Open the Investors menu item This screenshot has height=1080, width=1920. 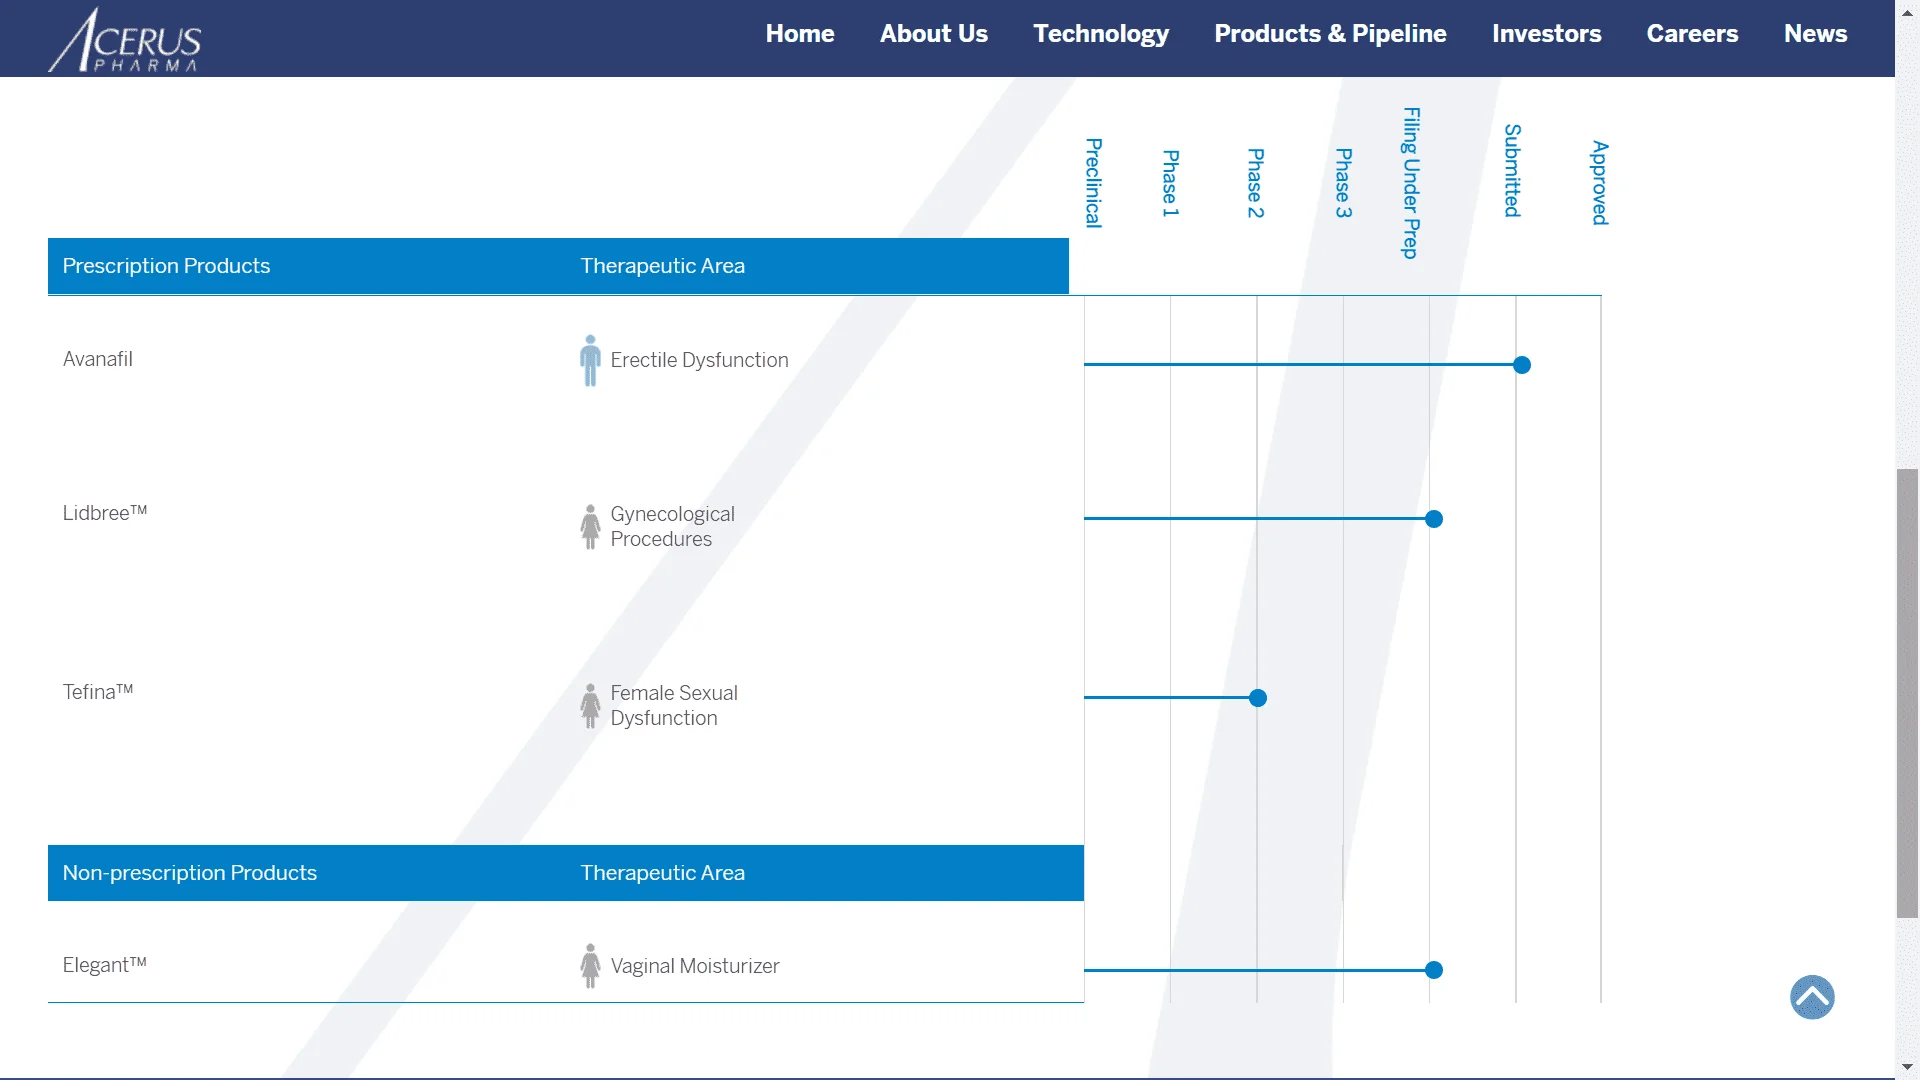[1546, 34]
